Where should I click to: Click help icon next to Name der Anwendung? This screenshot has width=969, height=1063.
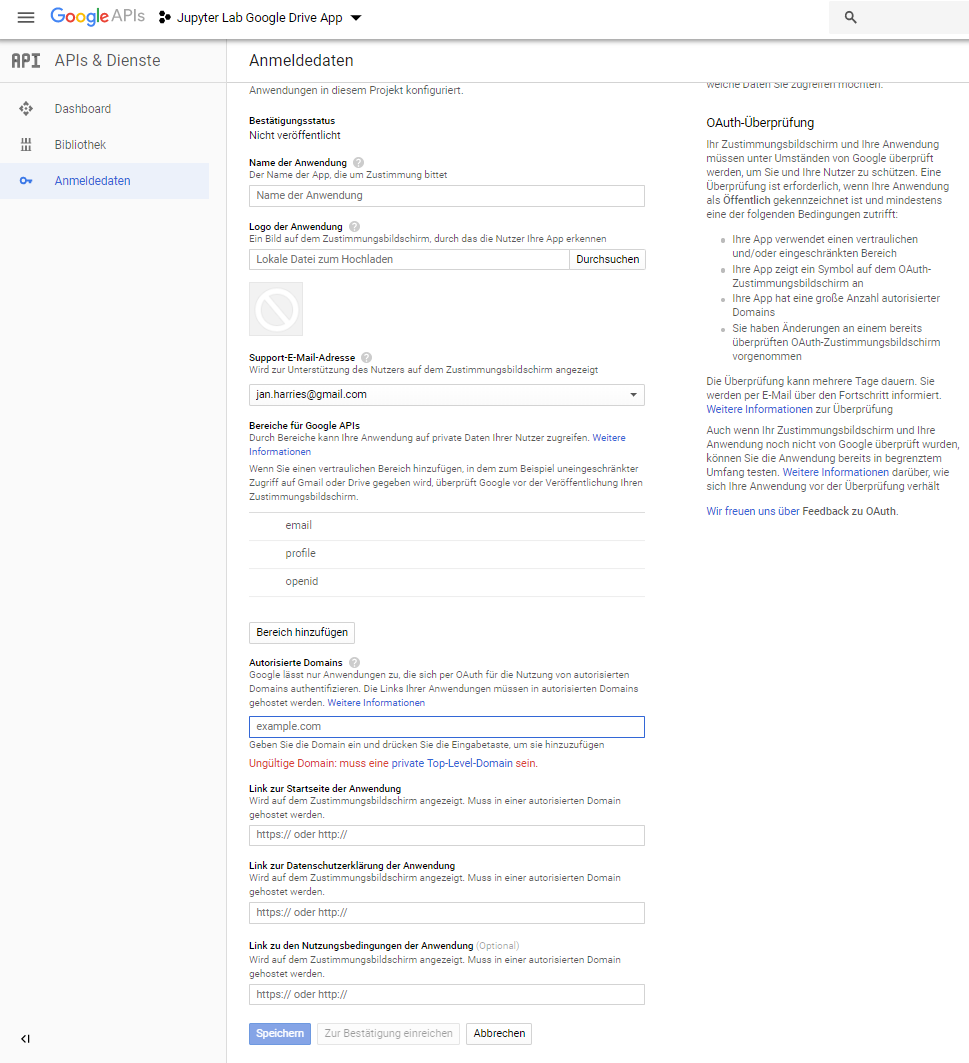point(359,163)
